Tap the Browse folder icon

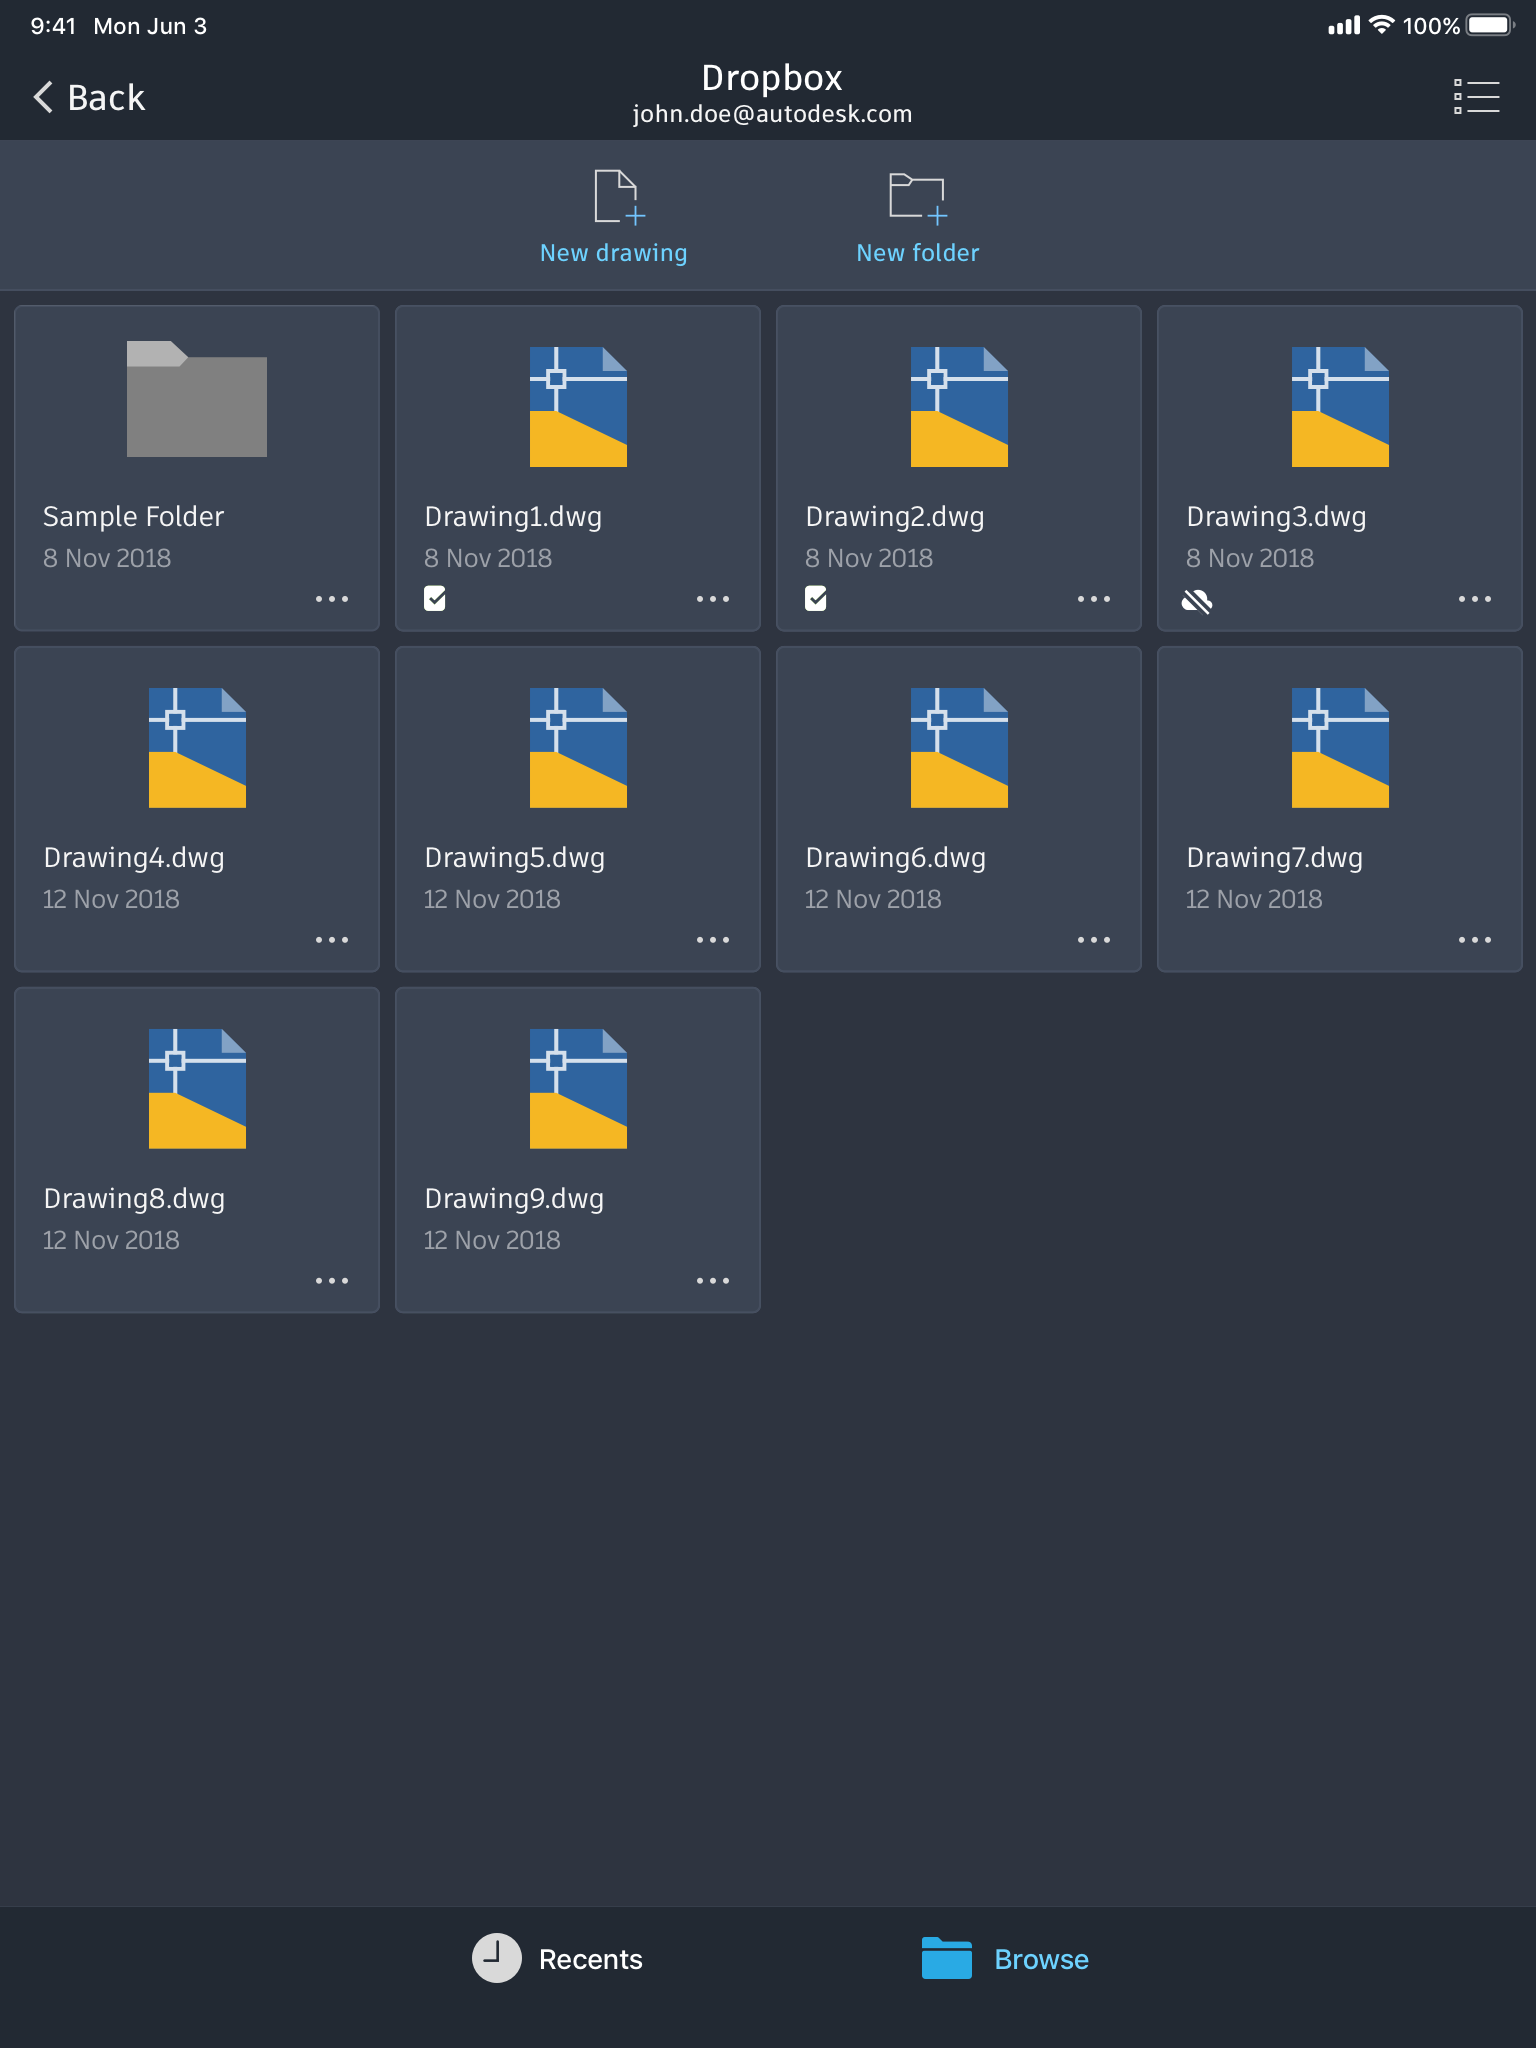[946, 1958]
